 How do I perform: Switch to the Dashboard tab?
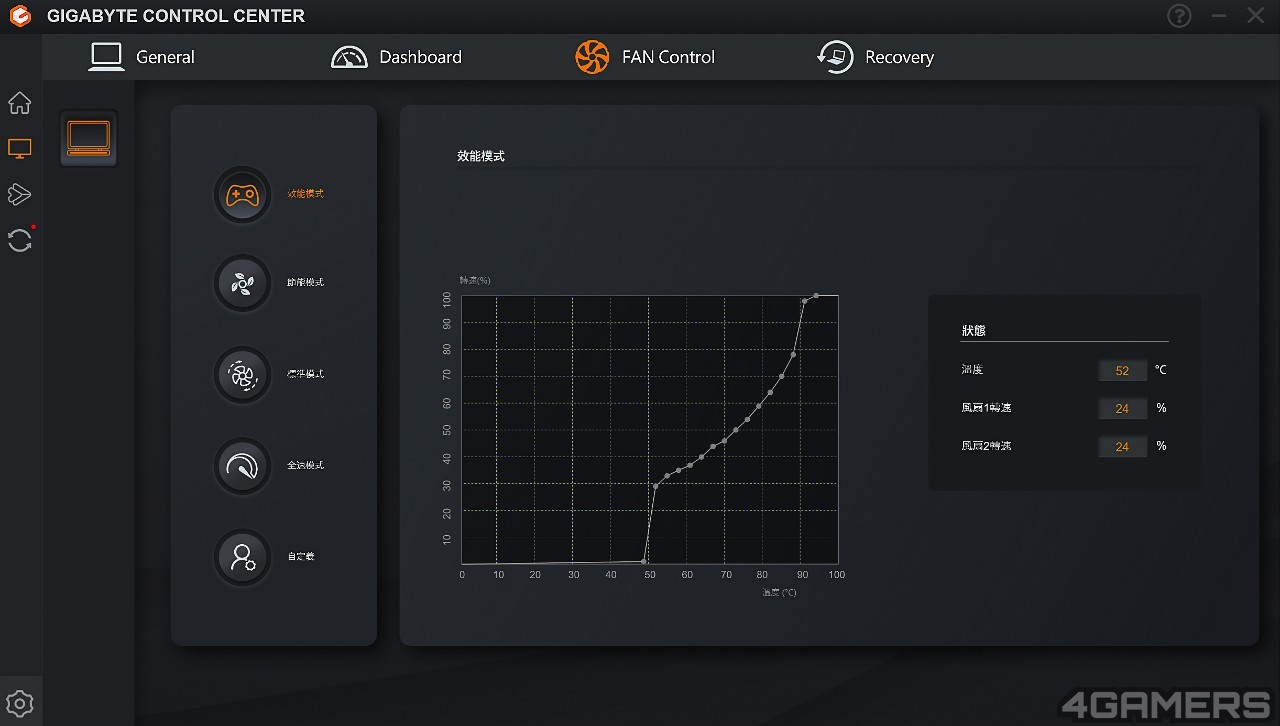(x=397, y=57)
